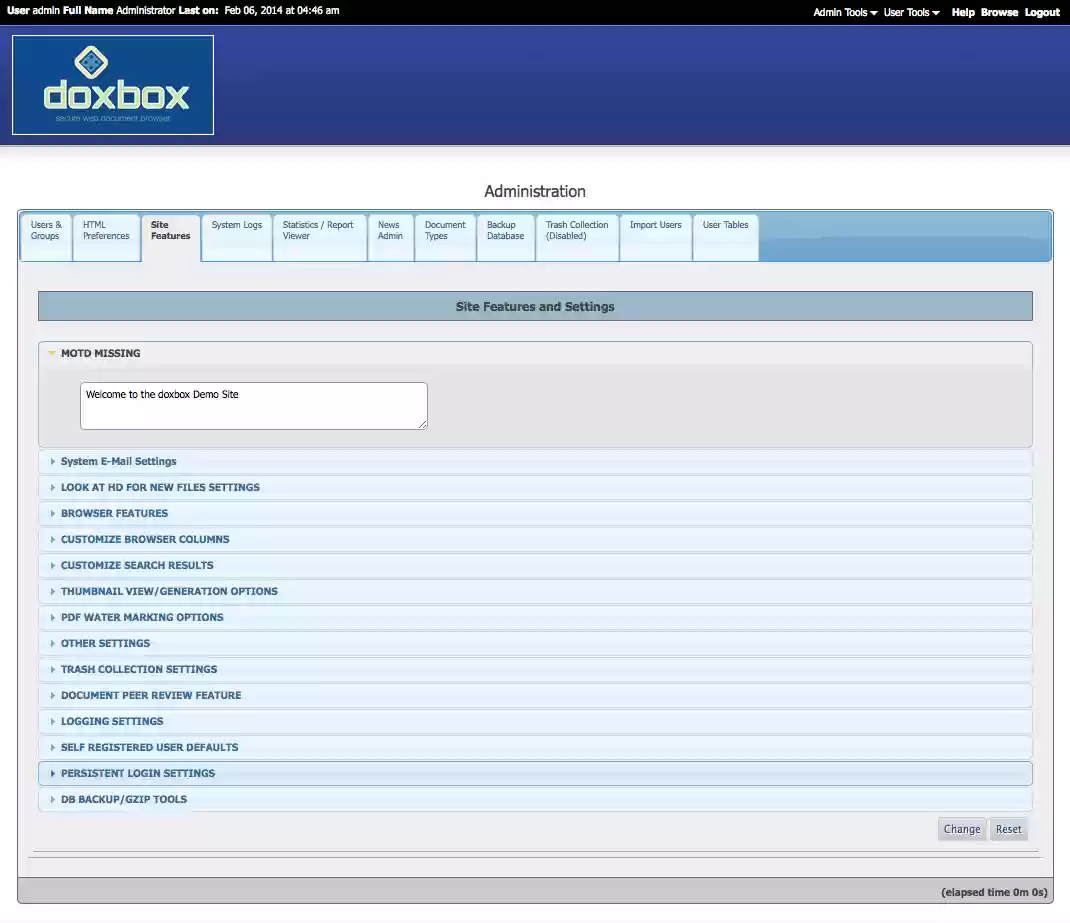Click the Reset button
The height and width of the screenshot is (923, 1070).
[1008, 828]
